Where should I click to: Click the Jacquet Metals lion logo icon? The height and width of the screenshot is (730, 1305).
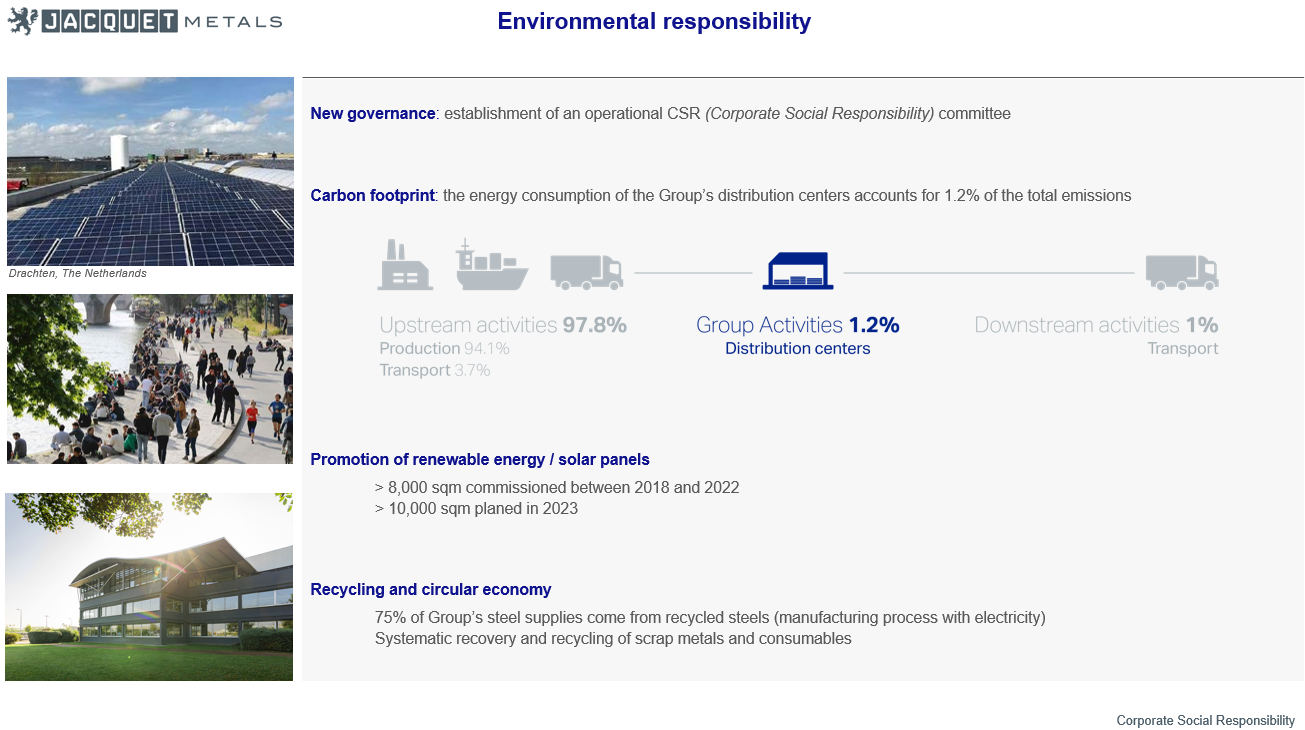pyautogui.click(x=22, y=20)
